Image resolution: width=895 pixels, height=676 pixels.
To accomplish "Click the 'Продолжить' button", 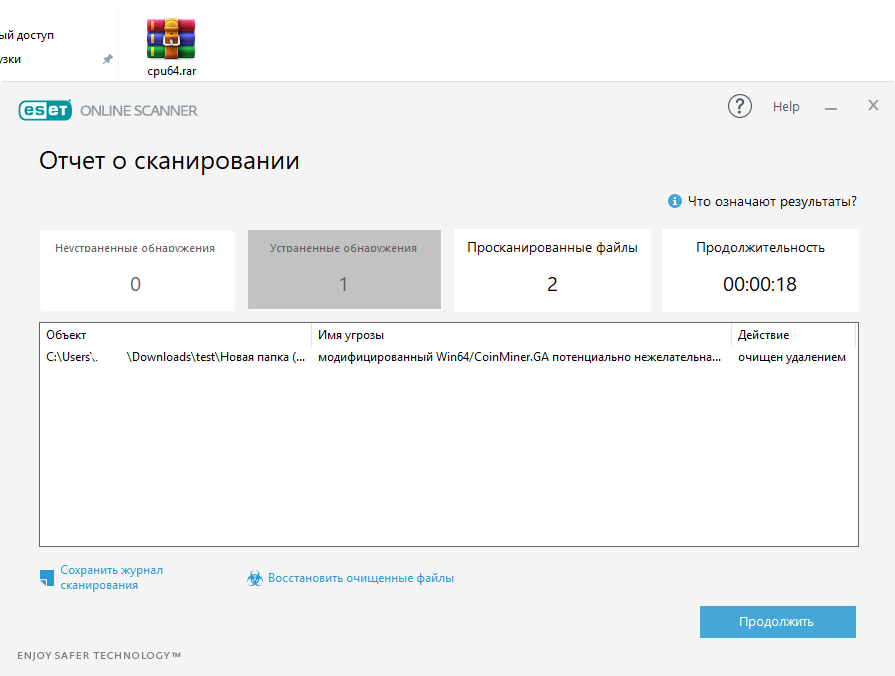I will coord(777,622).
